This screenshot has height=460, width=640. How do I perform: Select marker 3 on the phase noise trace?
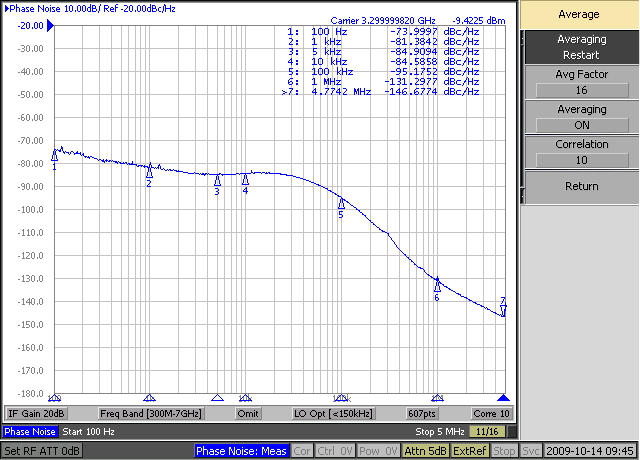pos(217,180)
